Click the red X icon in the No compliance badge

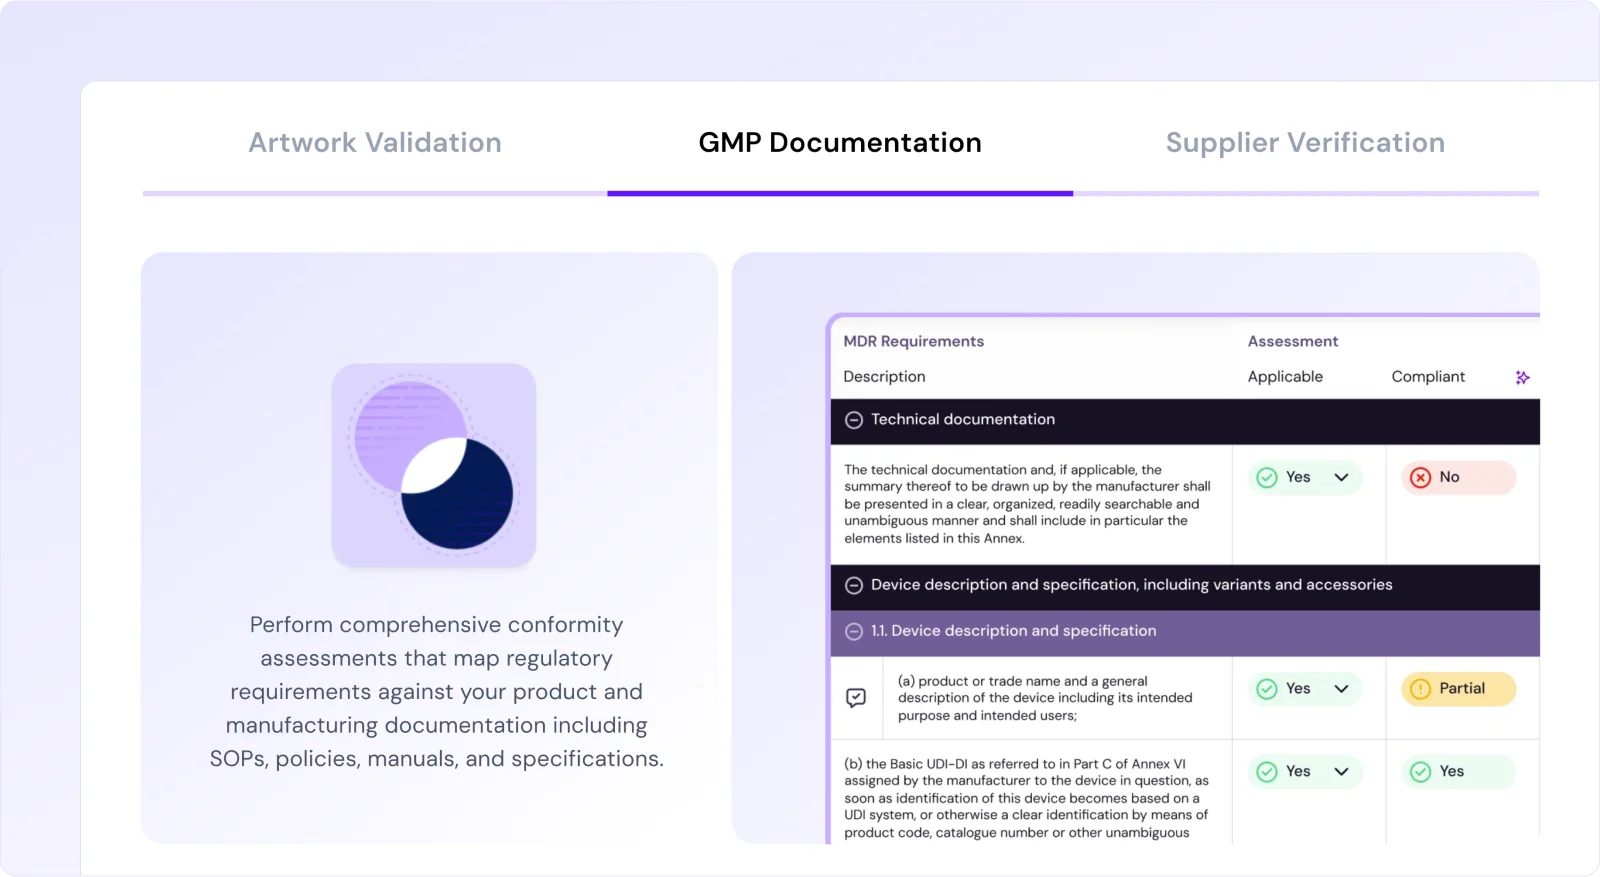1421,477
